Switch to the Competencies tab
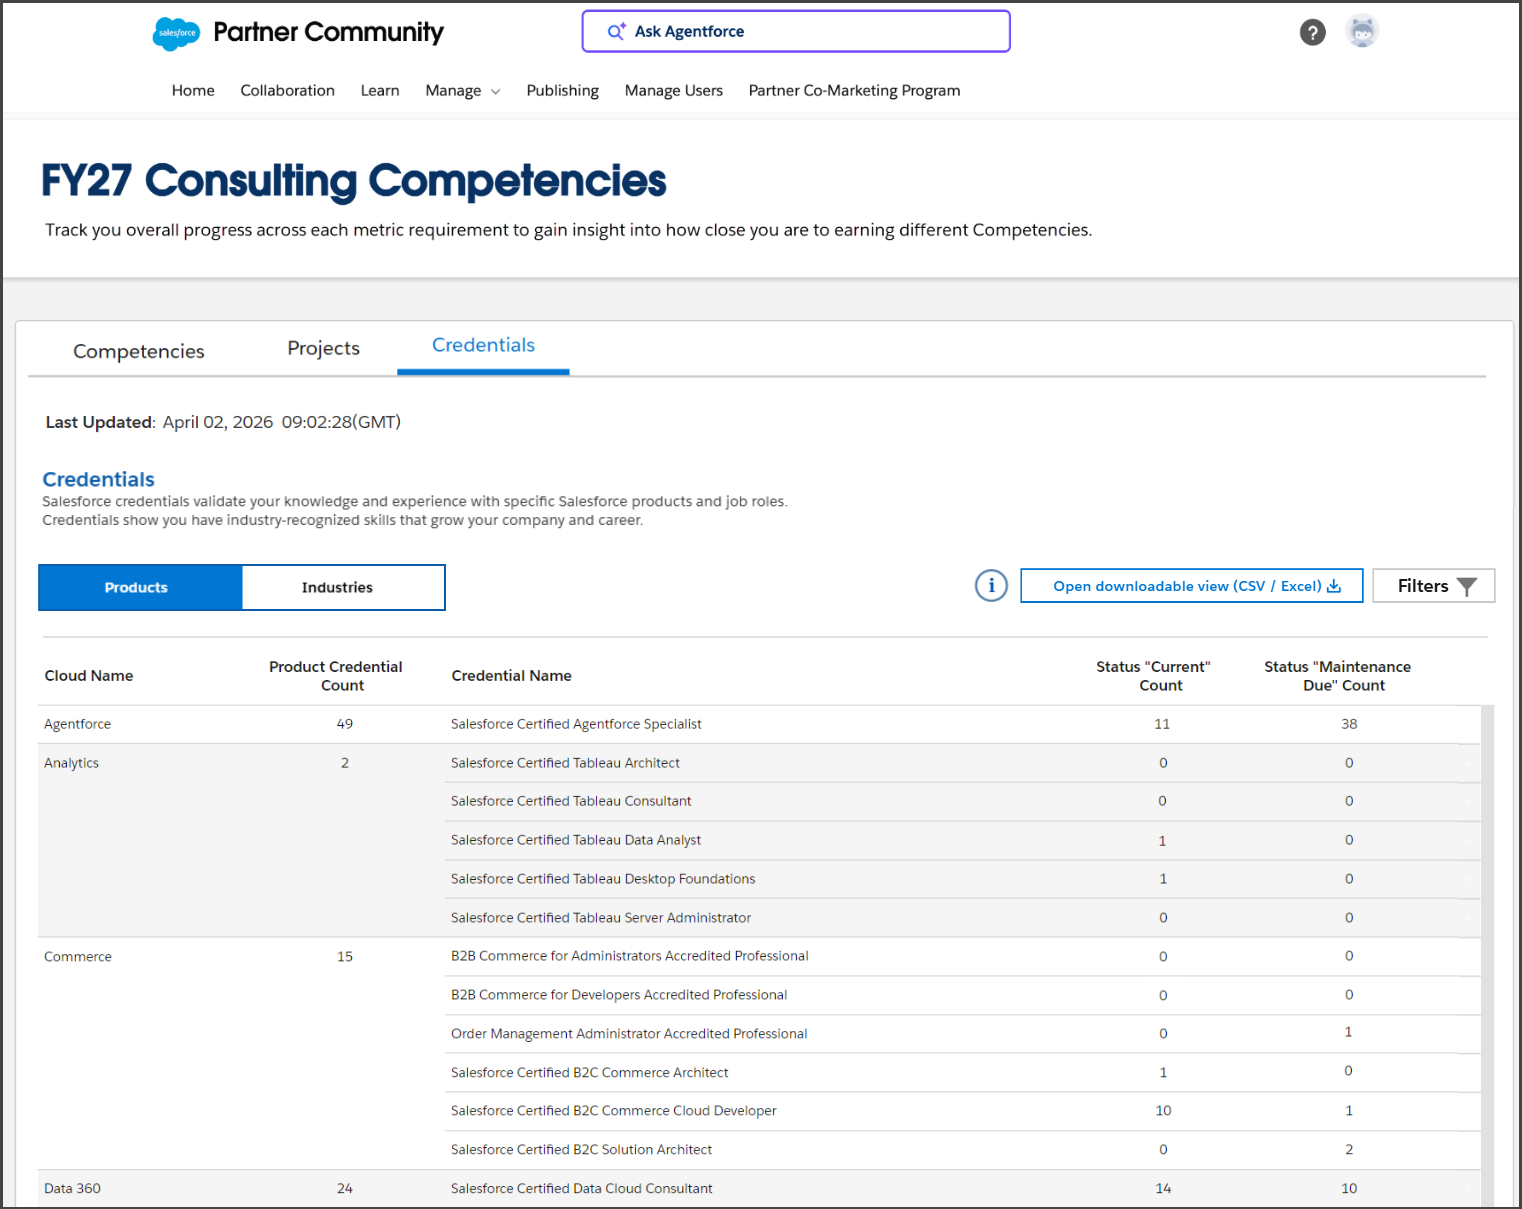Screen dimensions: 1522x1209 coord(139,351)
